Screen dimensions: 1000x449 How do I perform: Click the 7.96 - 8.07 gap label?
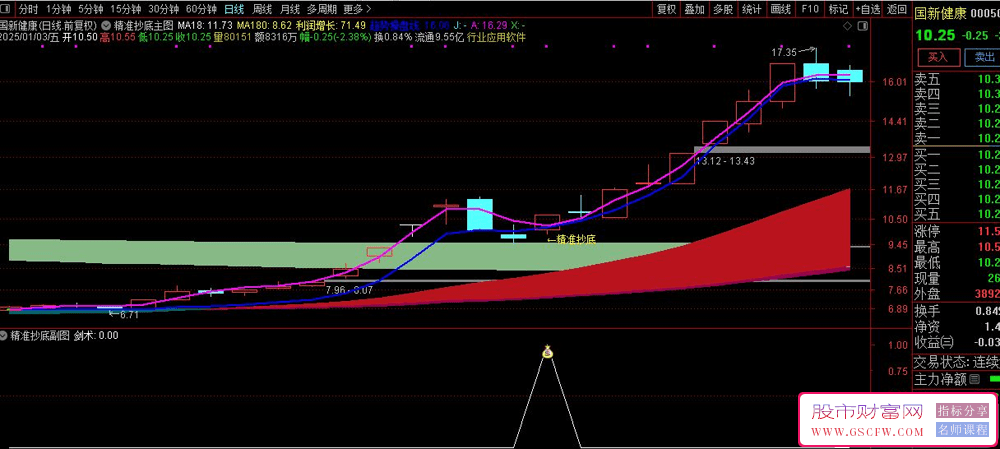pos(349,290)
